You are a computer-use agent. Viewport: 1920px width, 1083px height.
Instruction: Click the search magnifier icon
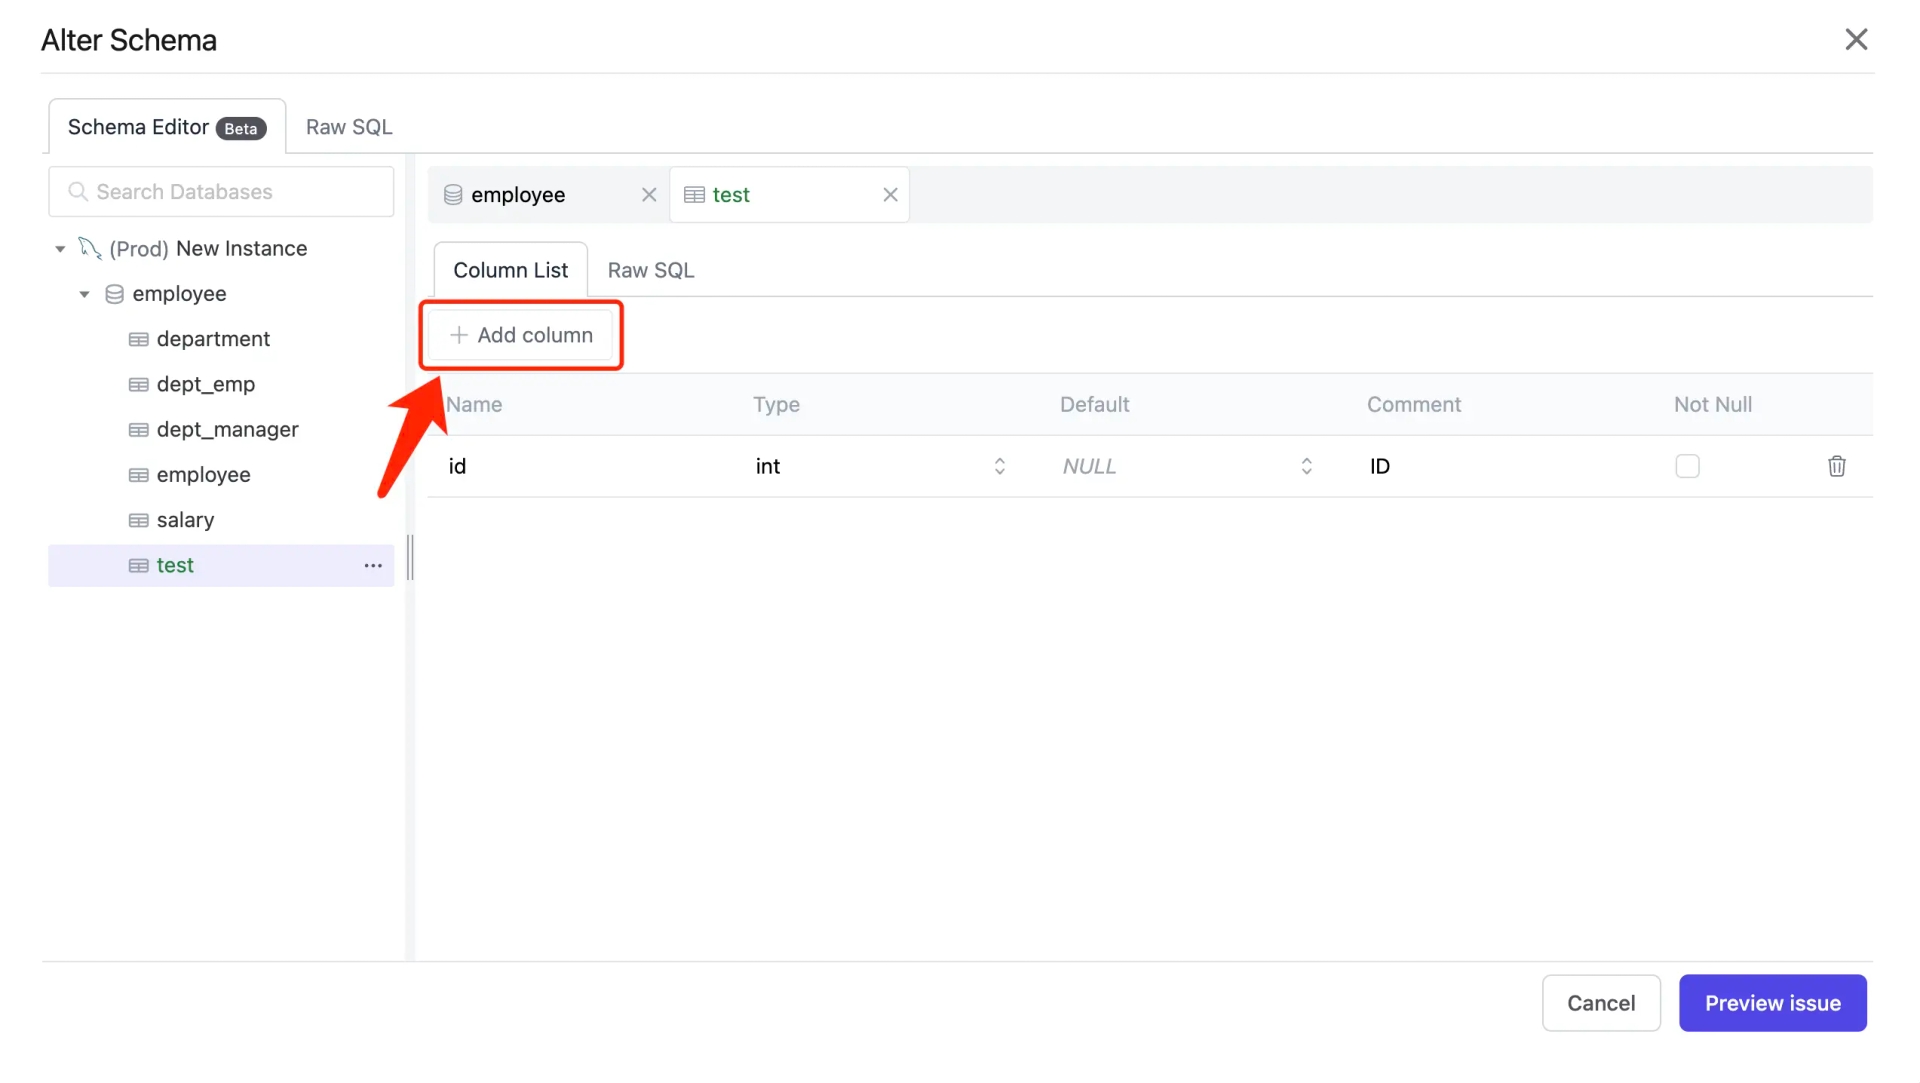click(77, 191)
